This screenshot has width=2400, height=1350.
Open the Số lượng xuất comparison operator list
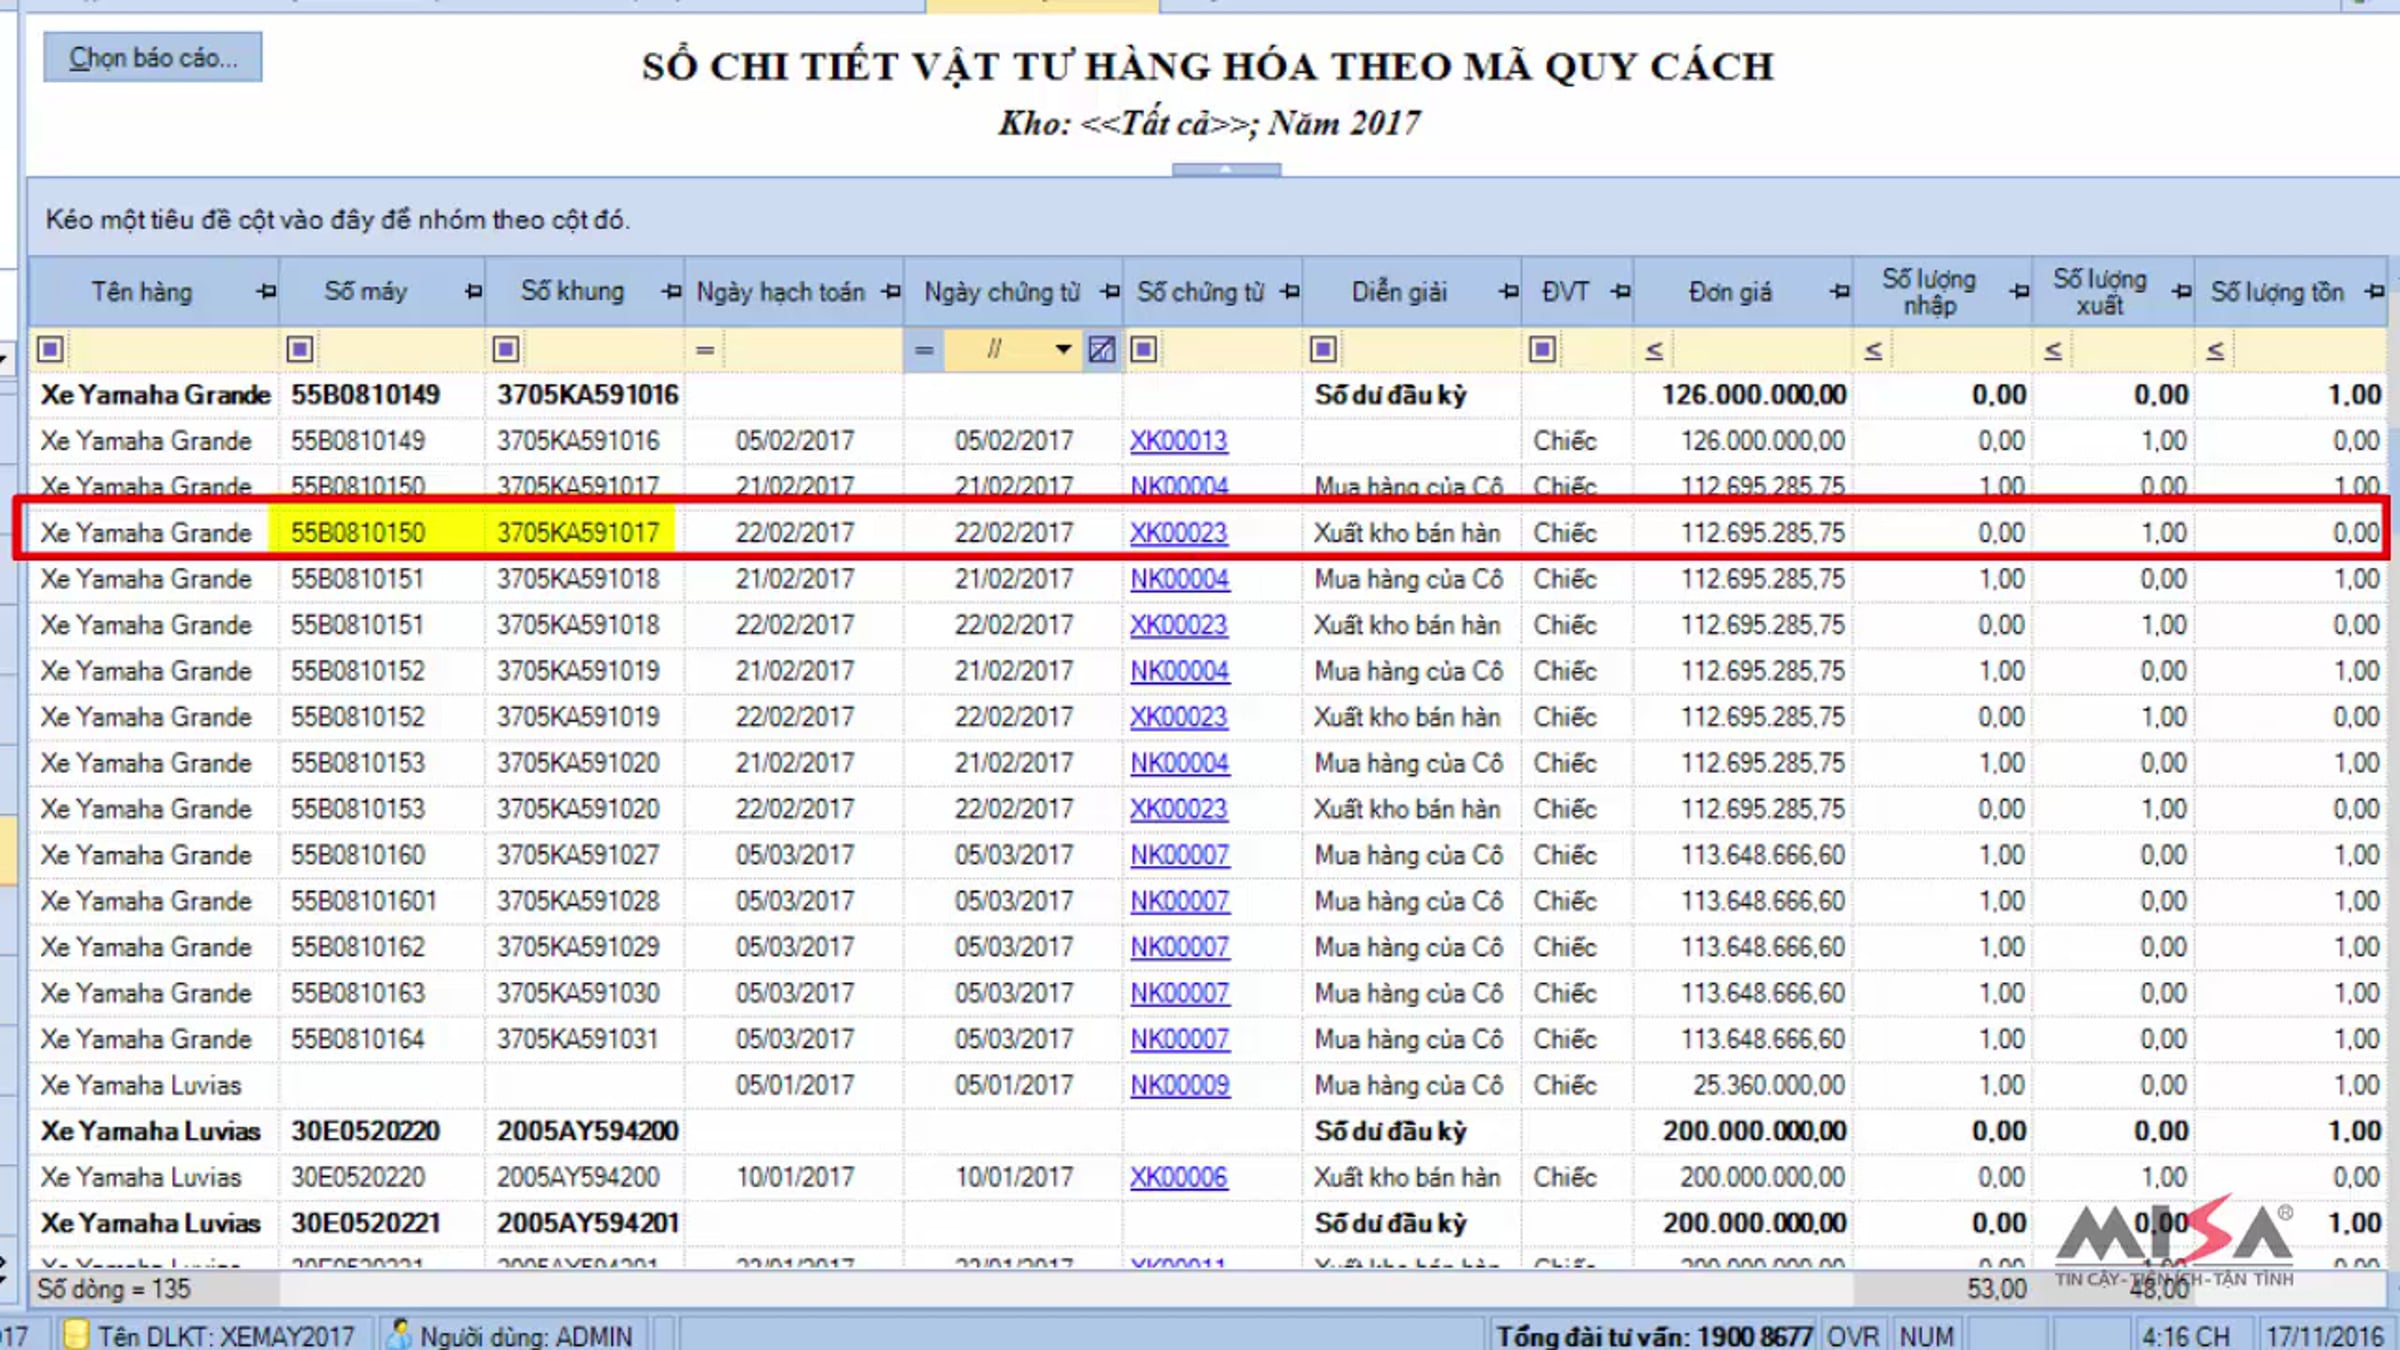(x=2053, y=350)
